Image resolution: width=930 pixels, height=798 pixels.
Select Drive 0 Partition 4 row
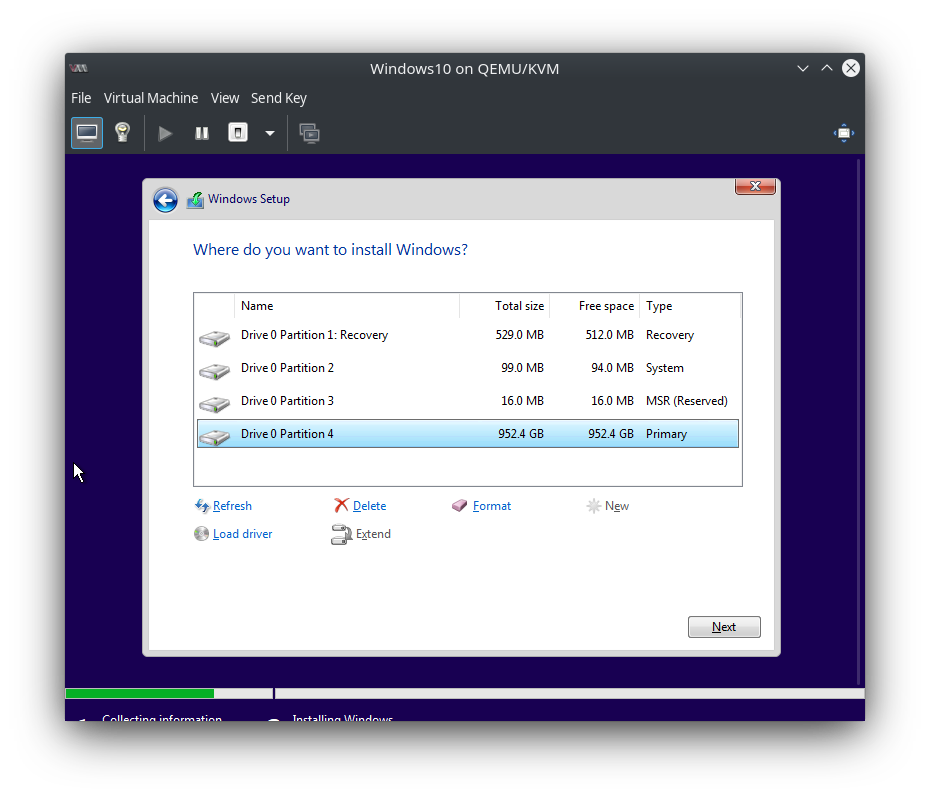[467, 434]
